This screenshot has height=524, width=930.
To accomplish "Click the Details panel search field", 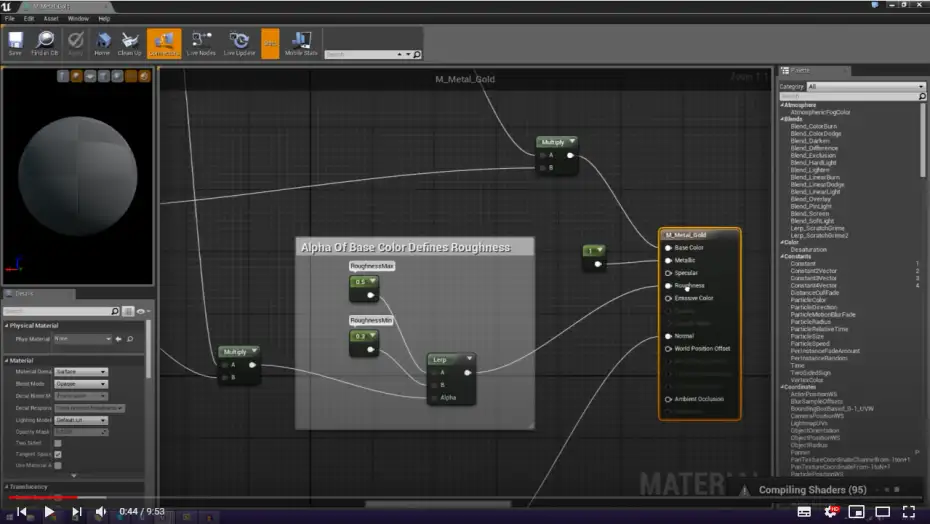I will pos(62,311).
